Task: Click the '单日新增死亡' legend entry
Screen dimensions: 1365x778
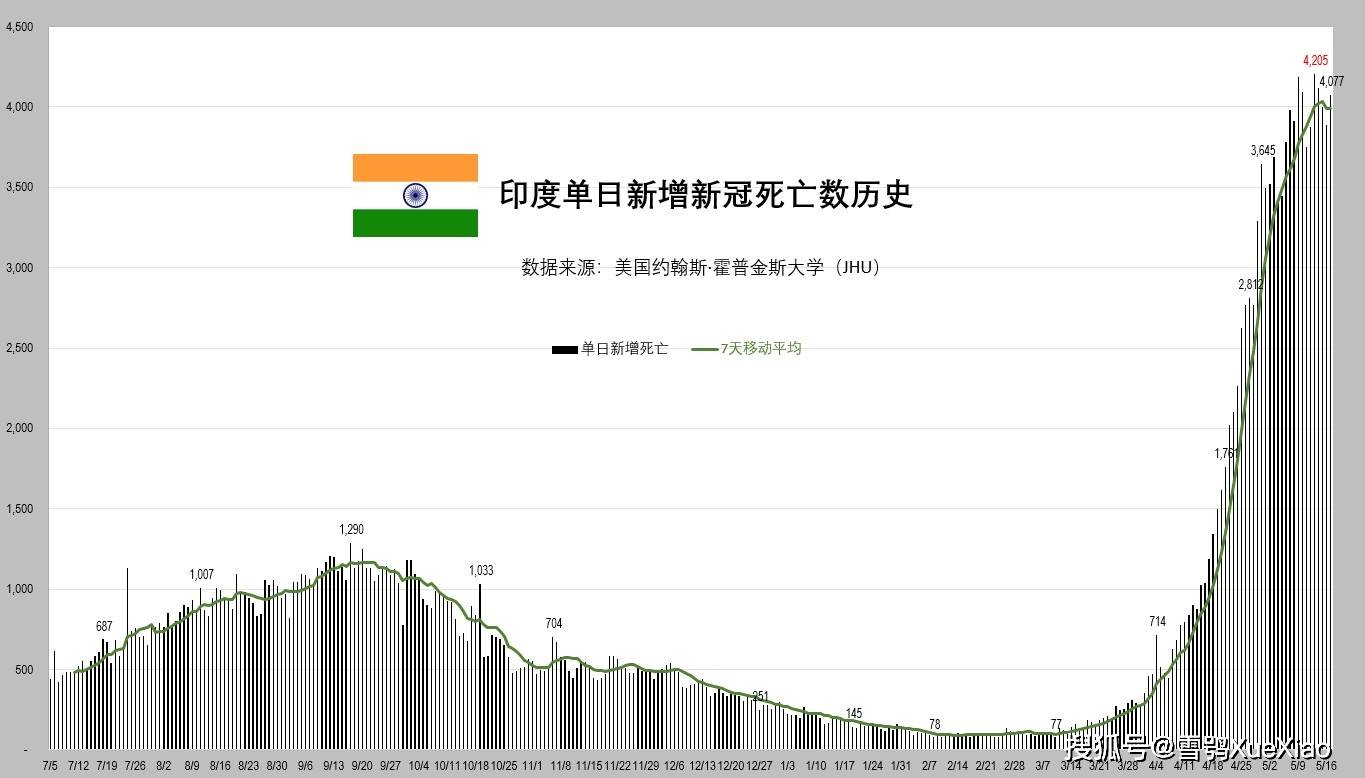Action: (x=610, y=349)
